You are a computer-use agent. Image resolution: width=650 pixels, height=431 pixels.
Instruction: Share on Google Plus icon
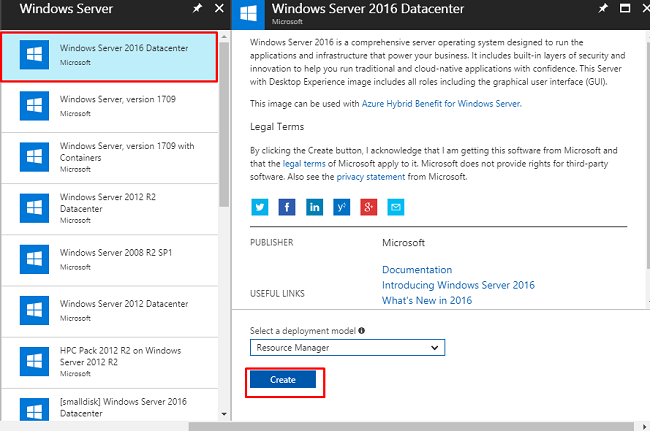pyautogui.click(x=368, y=207)
